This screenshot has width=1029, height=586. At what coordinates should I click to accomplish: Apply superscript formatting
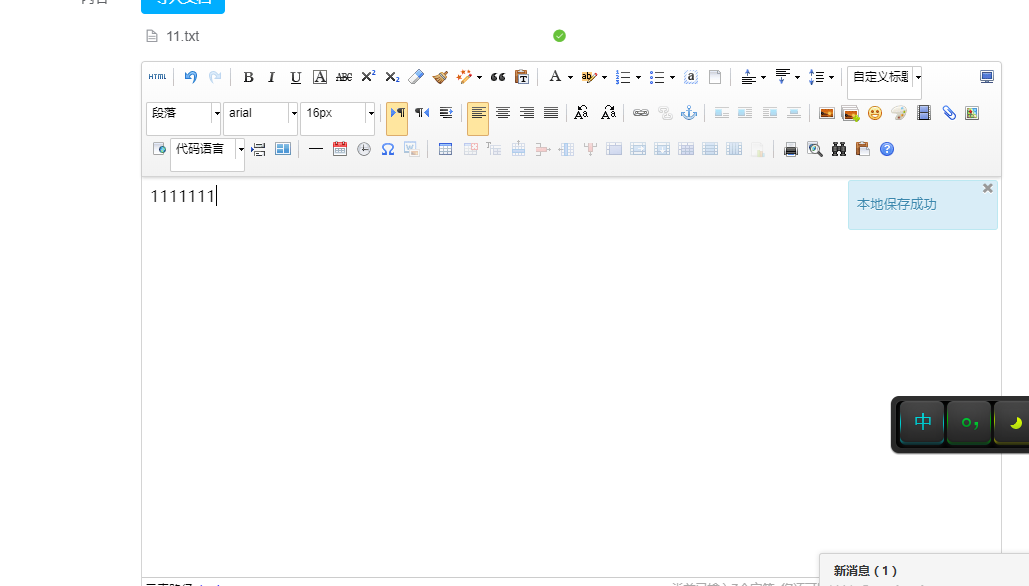tap(368, 77)
